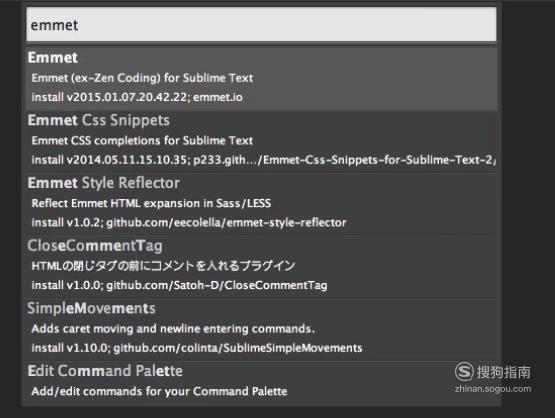Select the Emmet Css Snippets package

coord(261,141)
